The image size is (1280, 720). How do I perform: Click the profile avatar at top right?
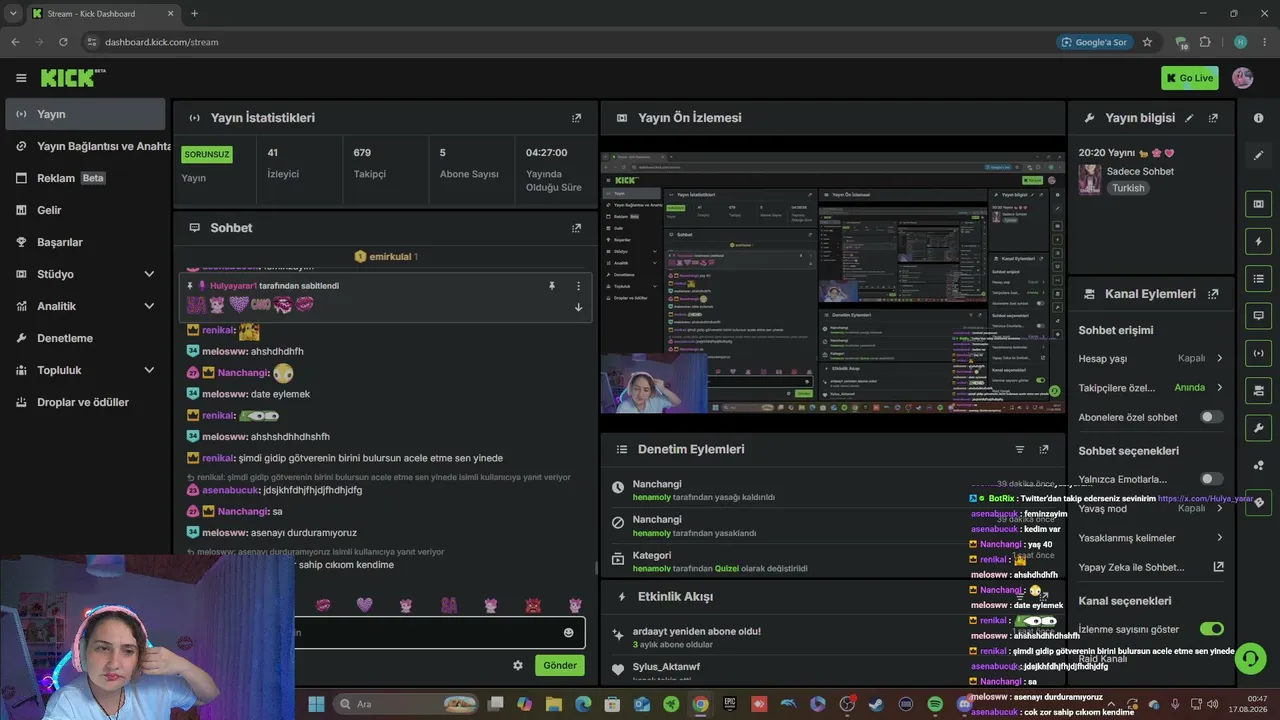pos(1243,78)
